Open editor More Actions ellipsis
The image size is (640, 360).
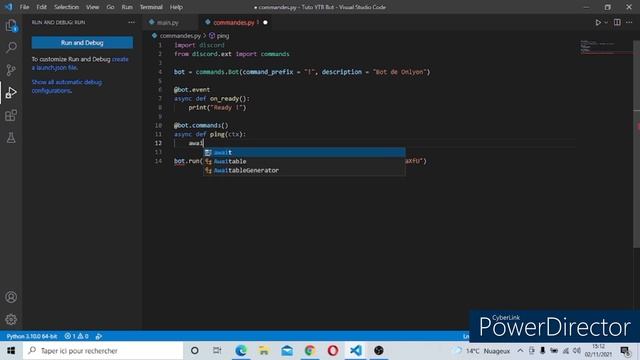629,22
